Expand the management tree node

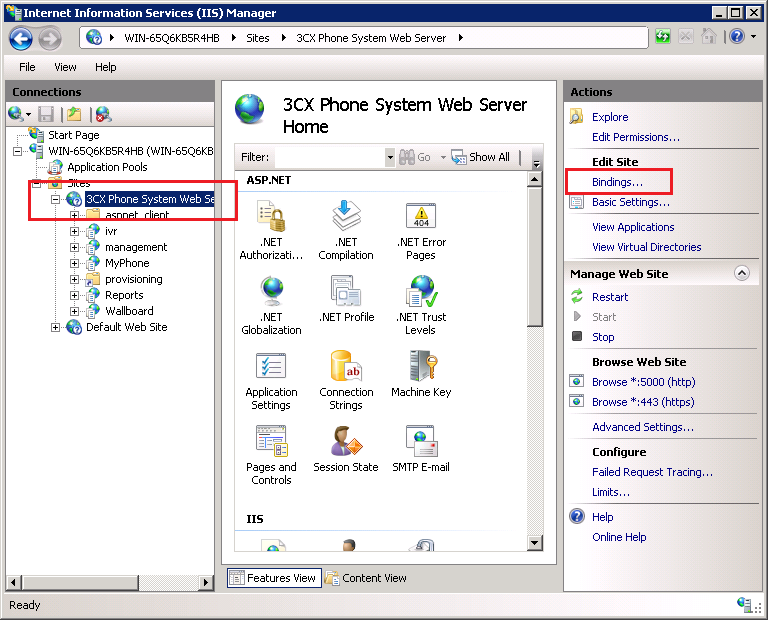[x=74, y=247]
